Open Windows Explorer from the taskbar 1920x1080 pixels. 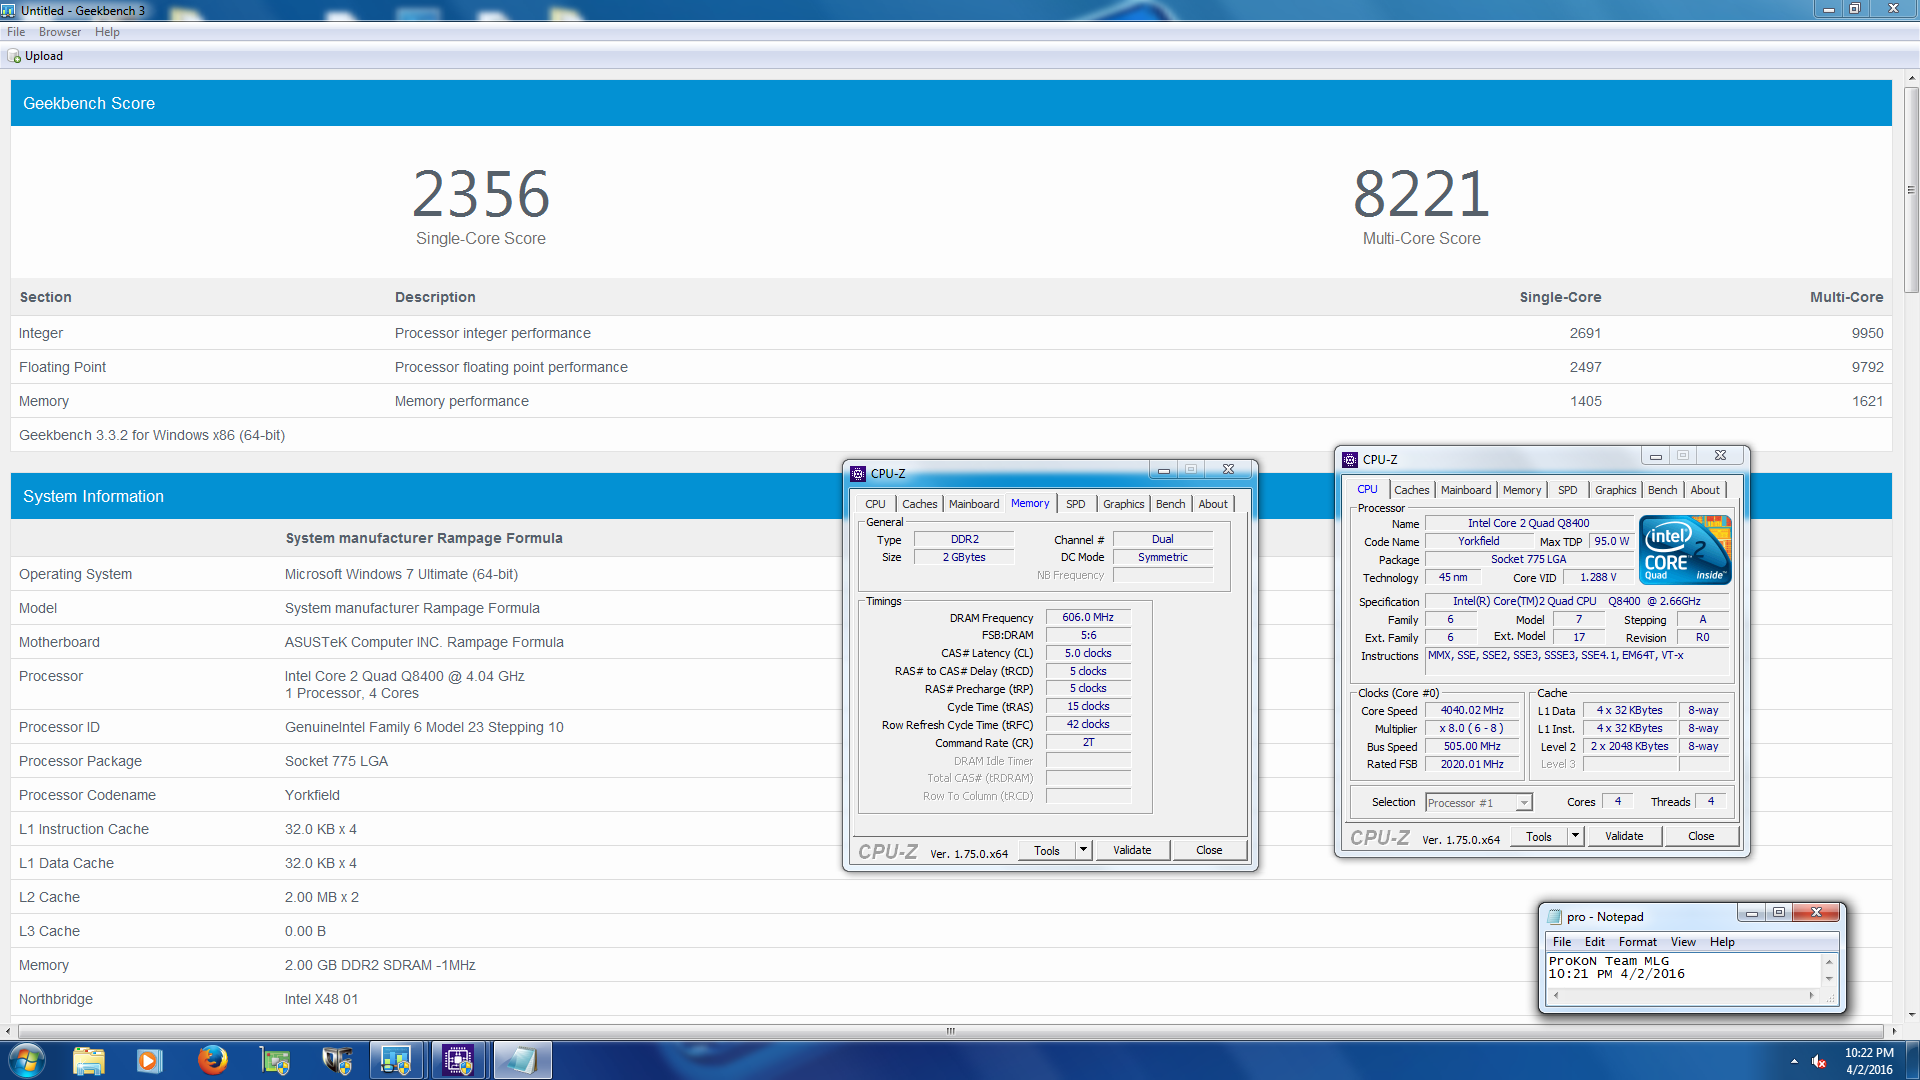pyautogui.click(x=89, y=1060)
